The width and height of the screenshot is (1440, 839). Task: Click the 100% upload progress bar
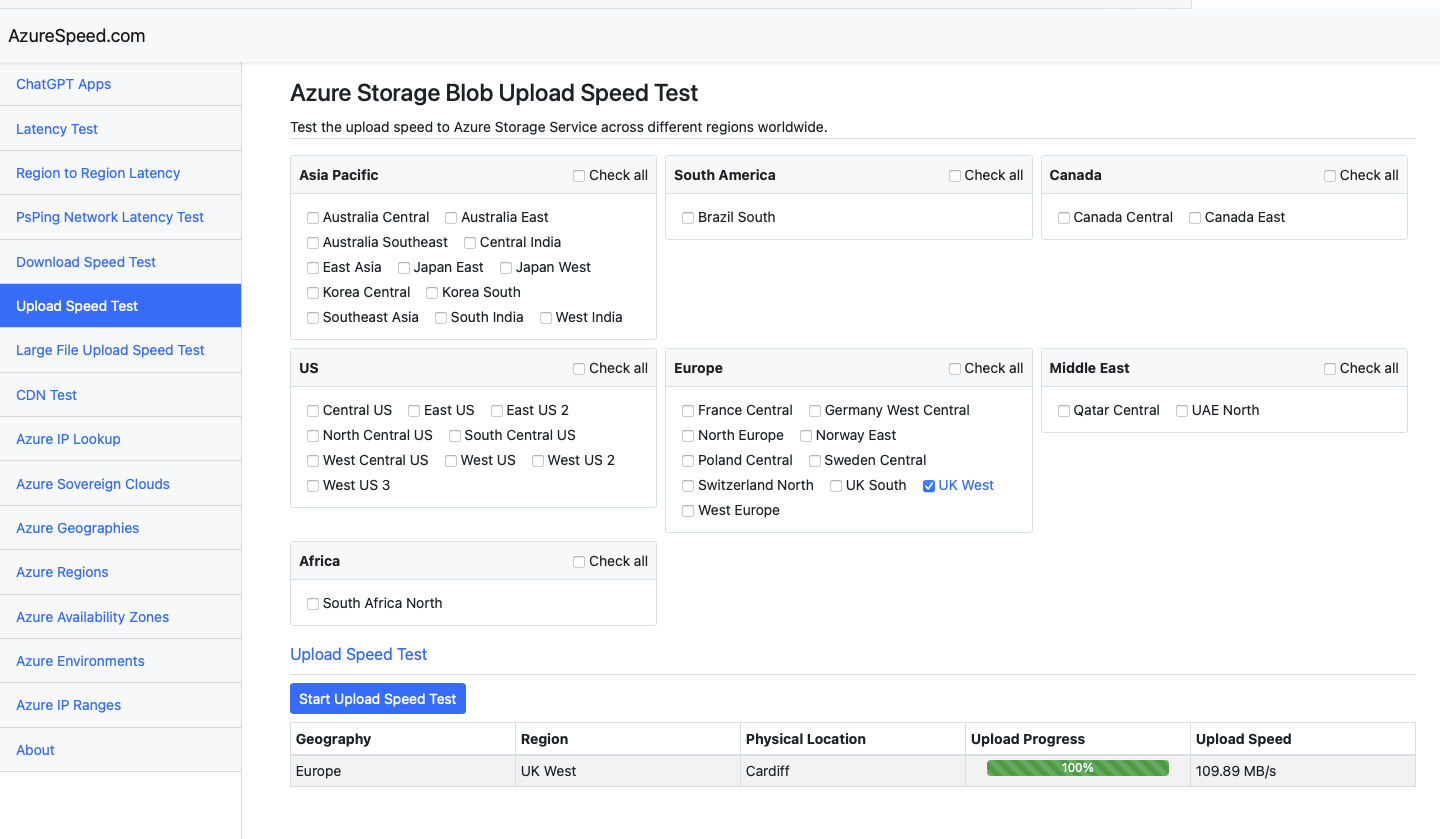tap(1078, 768)
